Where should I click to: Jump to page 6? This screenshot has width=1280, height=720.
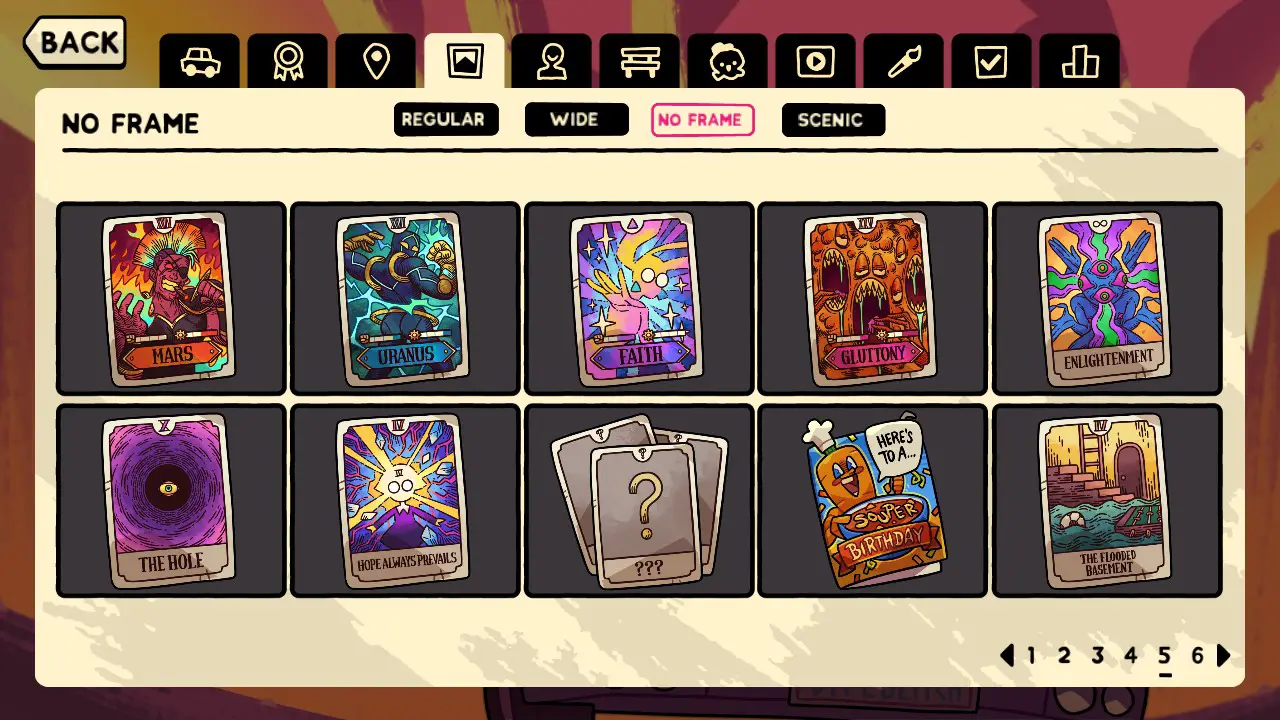click(1197, 656)
